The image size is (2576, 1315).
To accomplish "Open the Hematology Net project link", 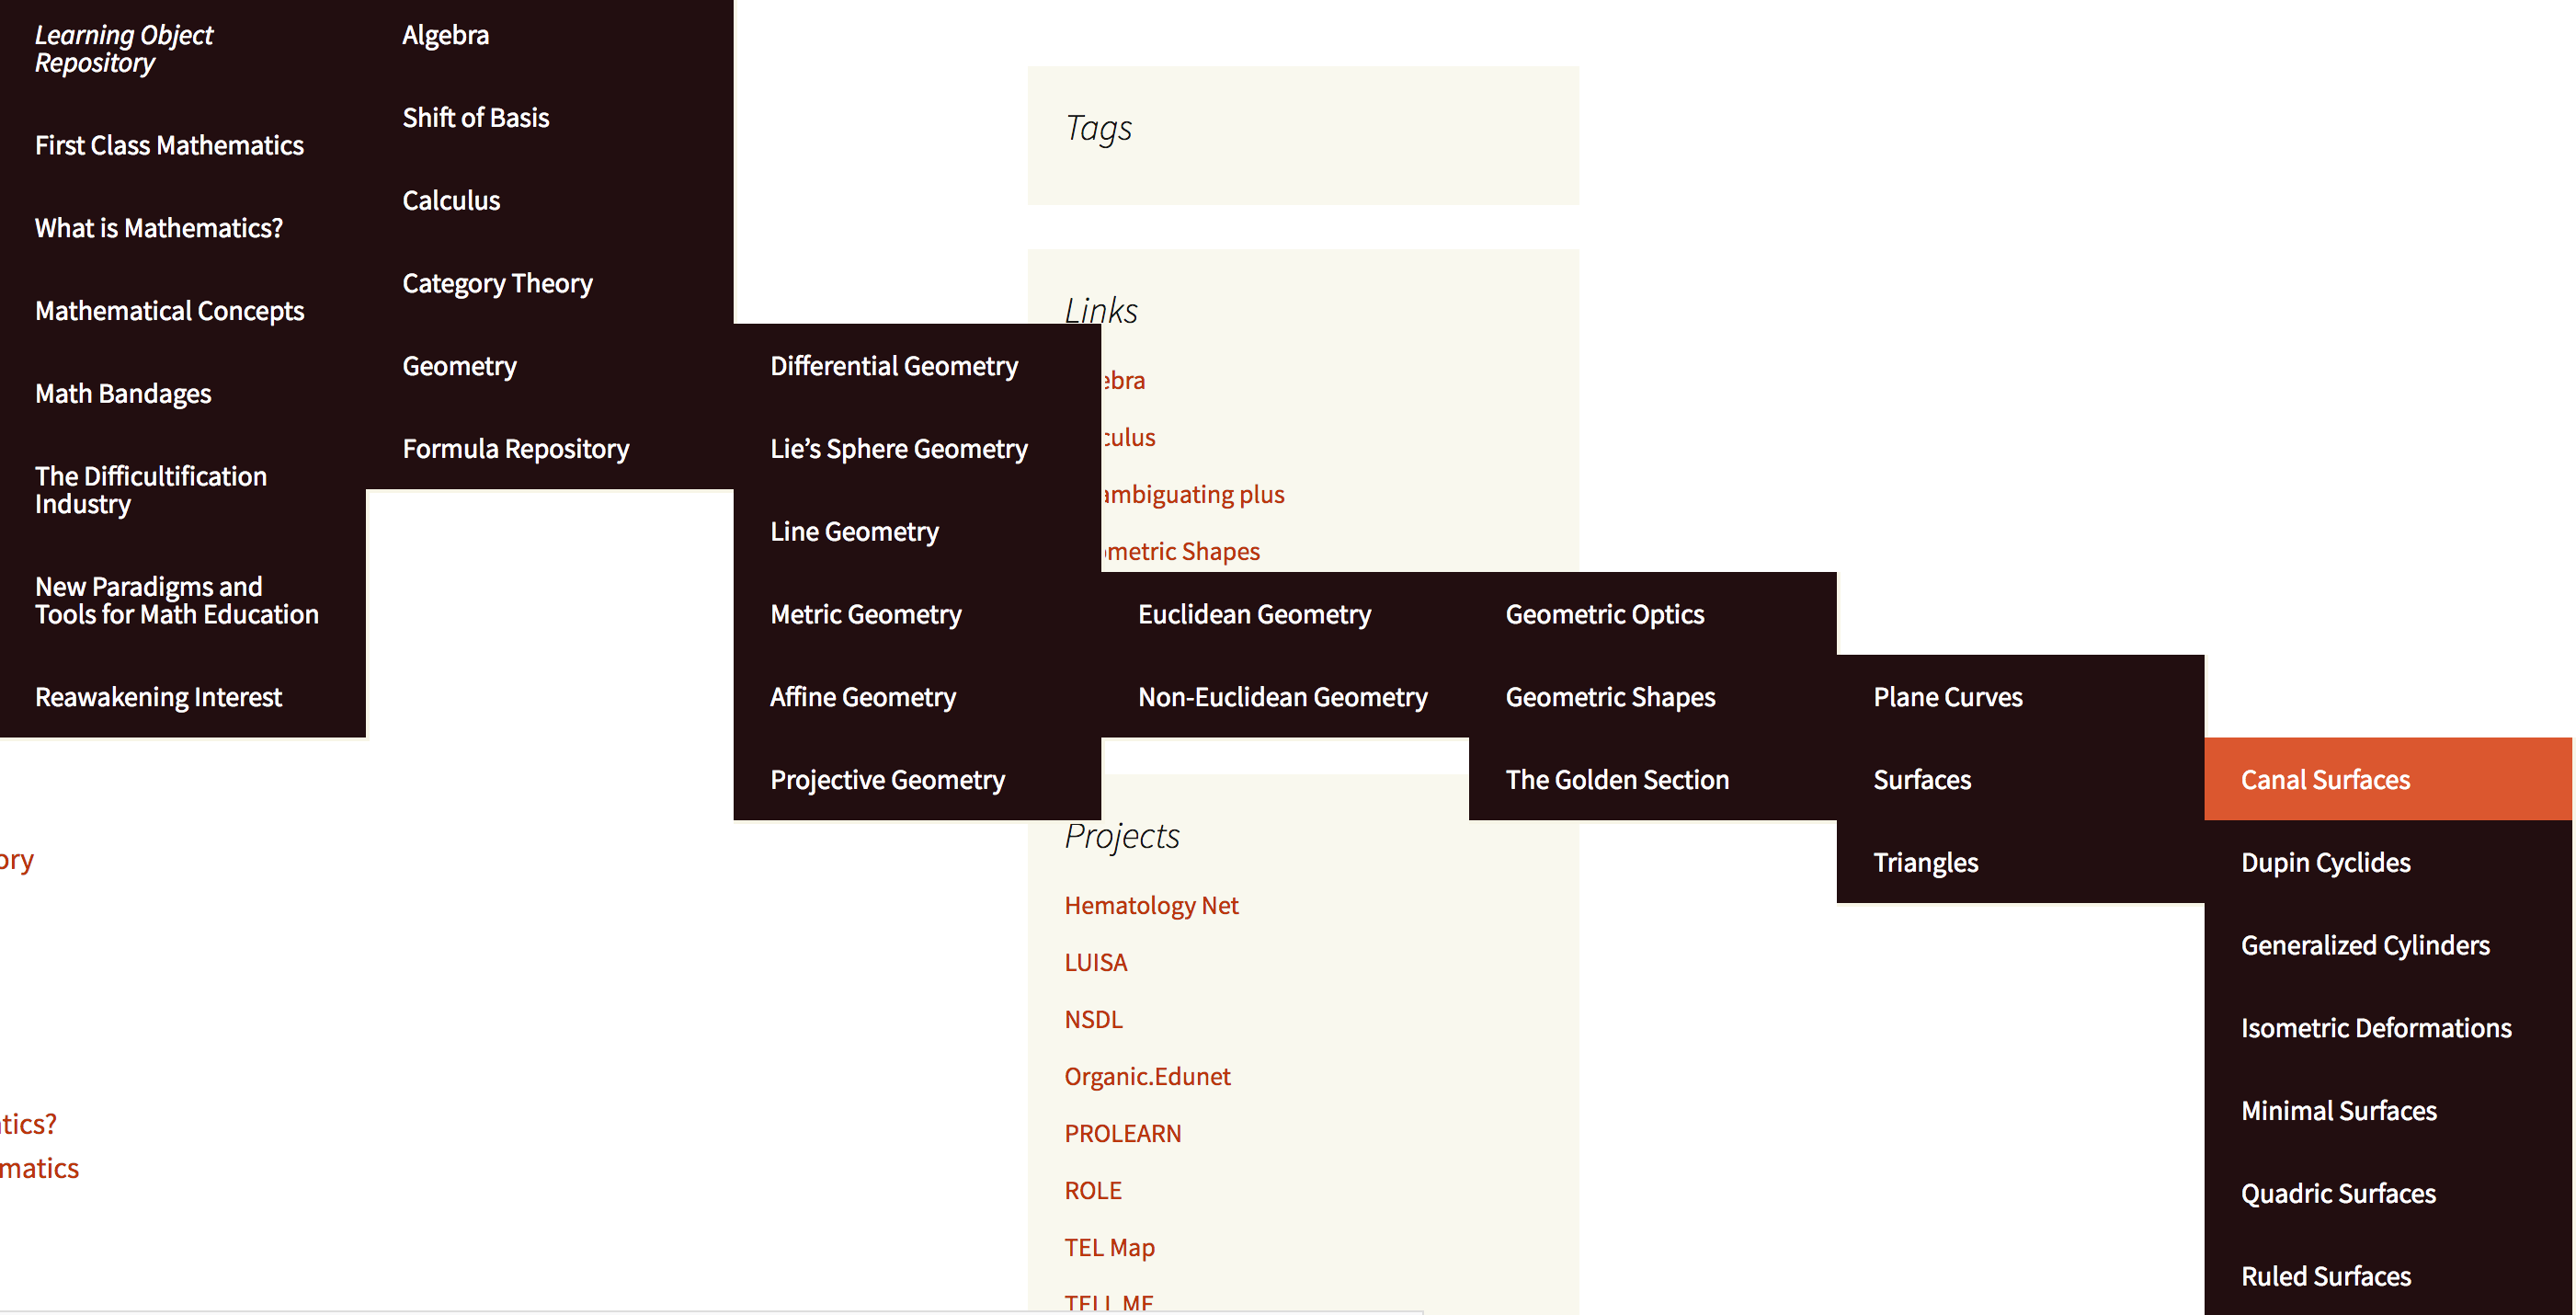I will point(1150,905).
